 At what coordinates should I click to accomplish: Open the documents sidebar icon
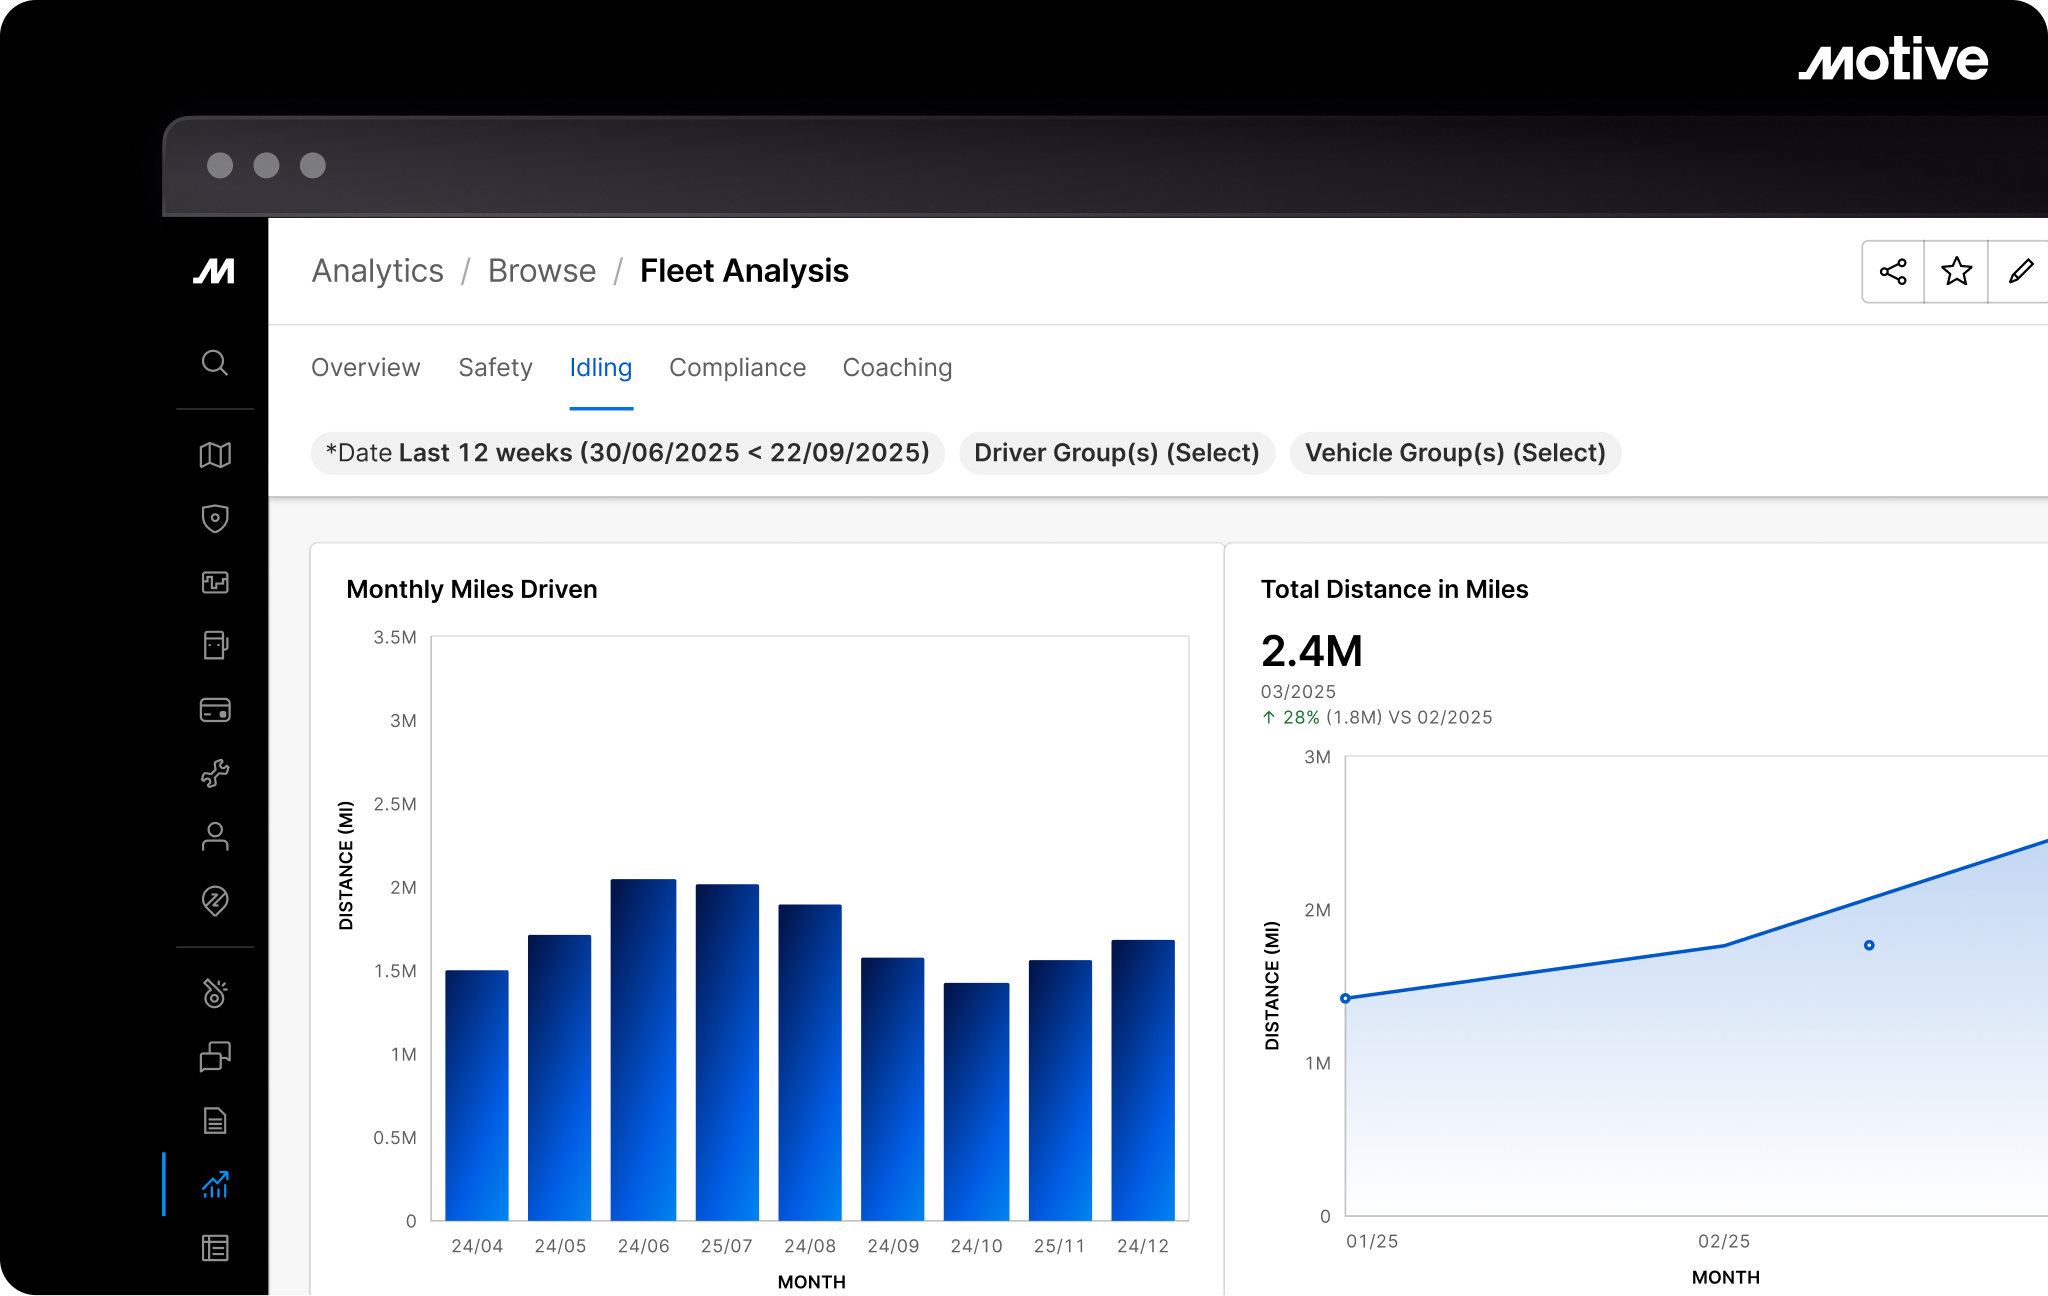pos(214,1120)
